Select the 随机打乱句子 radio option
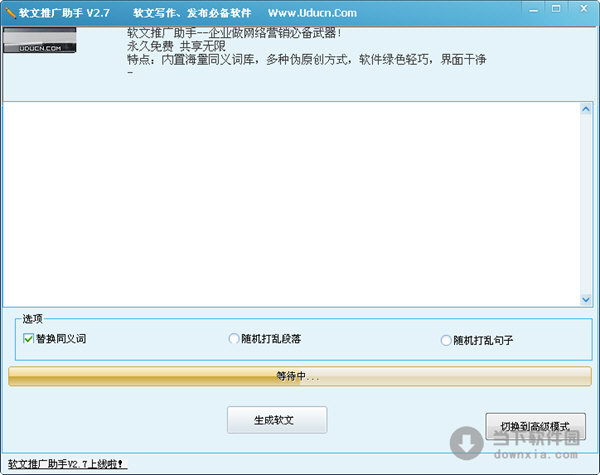The height and width of the screenshot is (475, 600). click(446, 340)
